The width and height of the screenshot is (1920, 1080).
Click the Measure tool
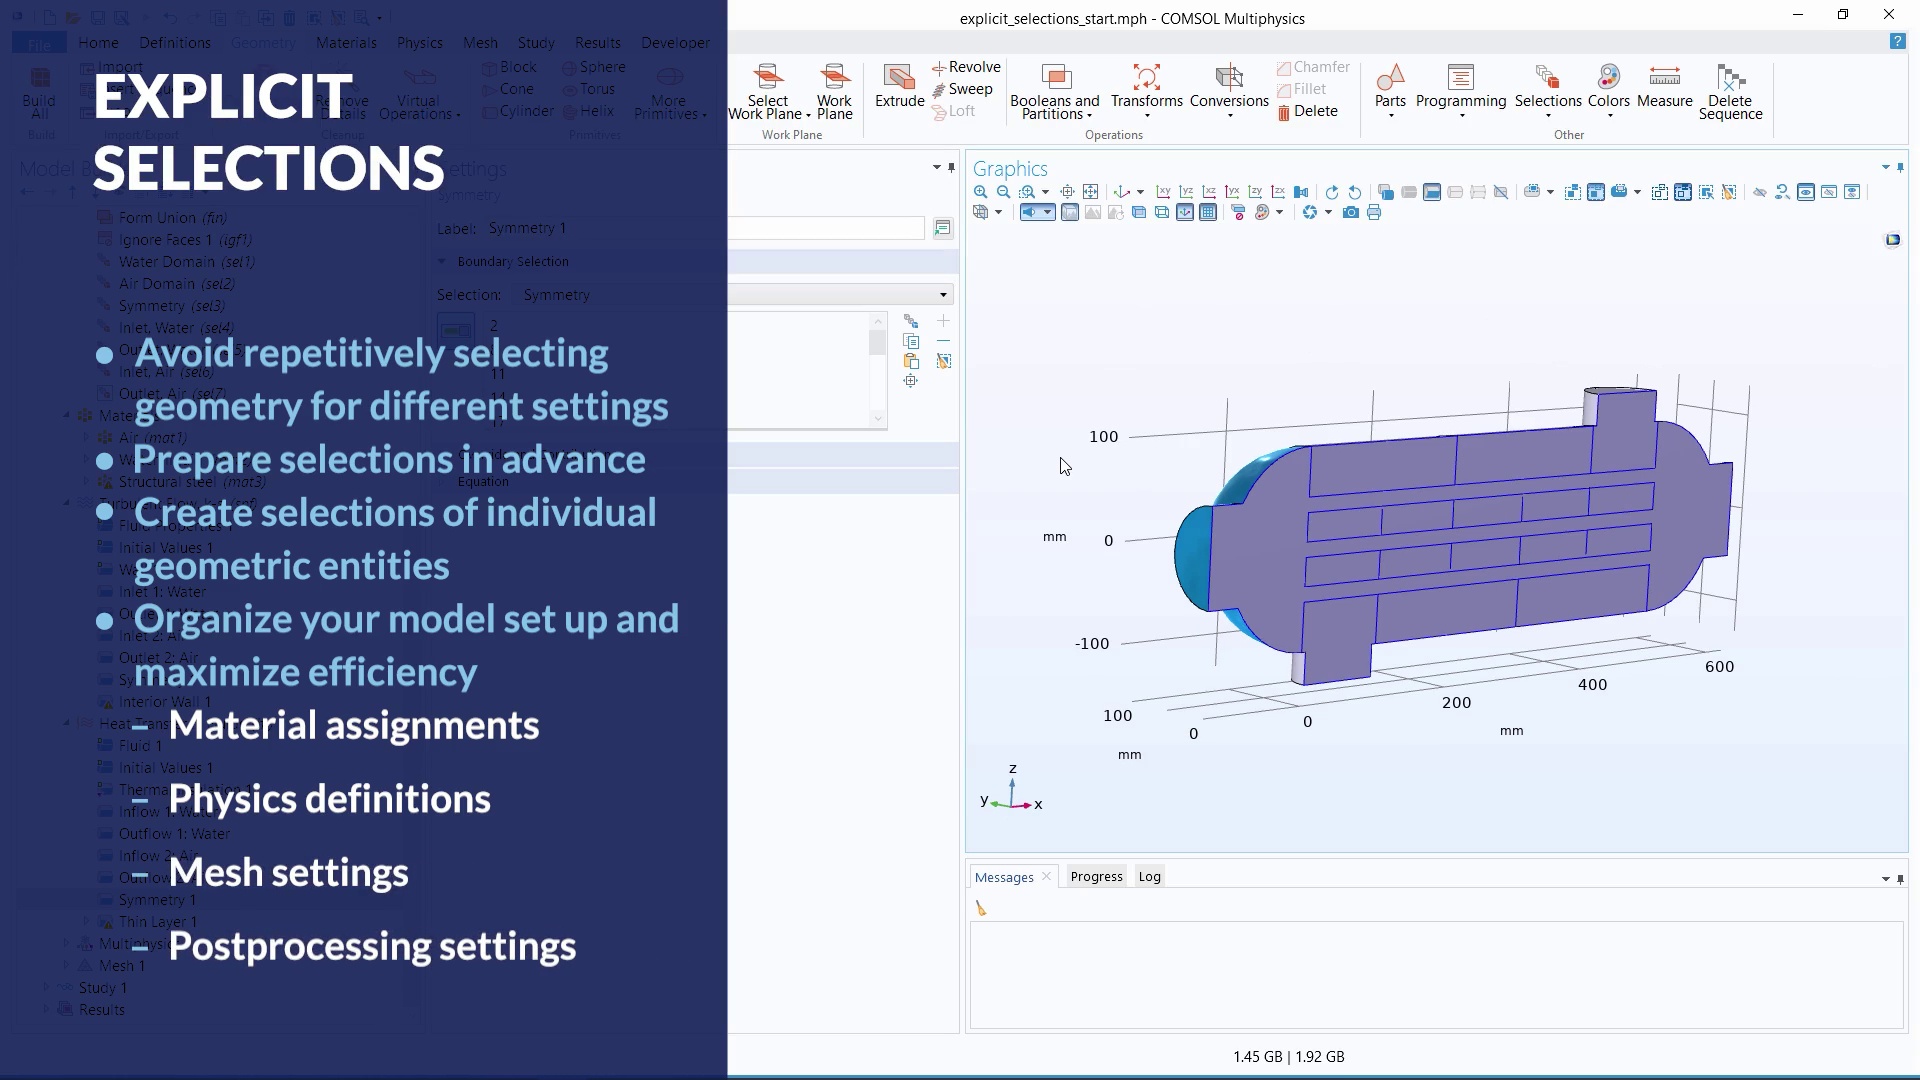[1665, 90]
